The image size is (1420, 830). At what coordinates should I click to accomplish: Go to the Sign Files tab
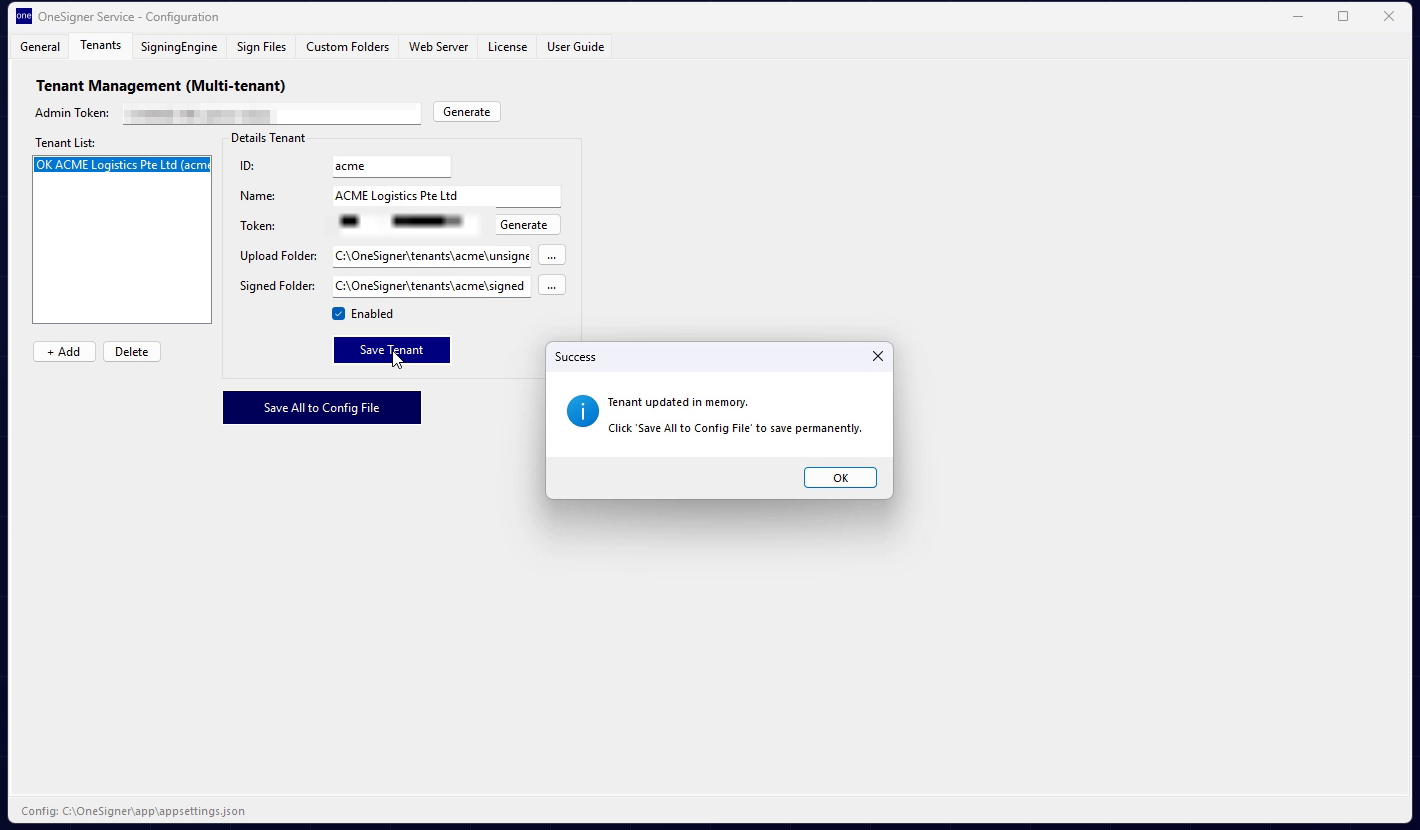pyautogui.click(x=261, y=47)
